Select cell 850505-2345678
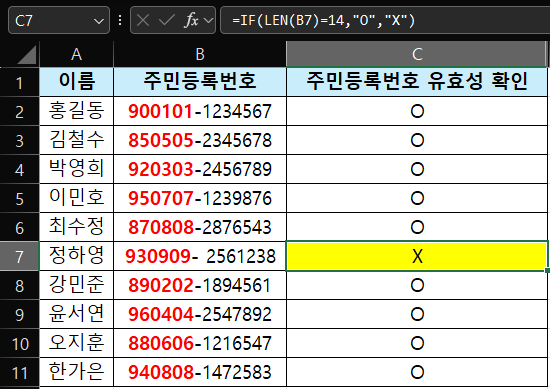 click(200, 140)
